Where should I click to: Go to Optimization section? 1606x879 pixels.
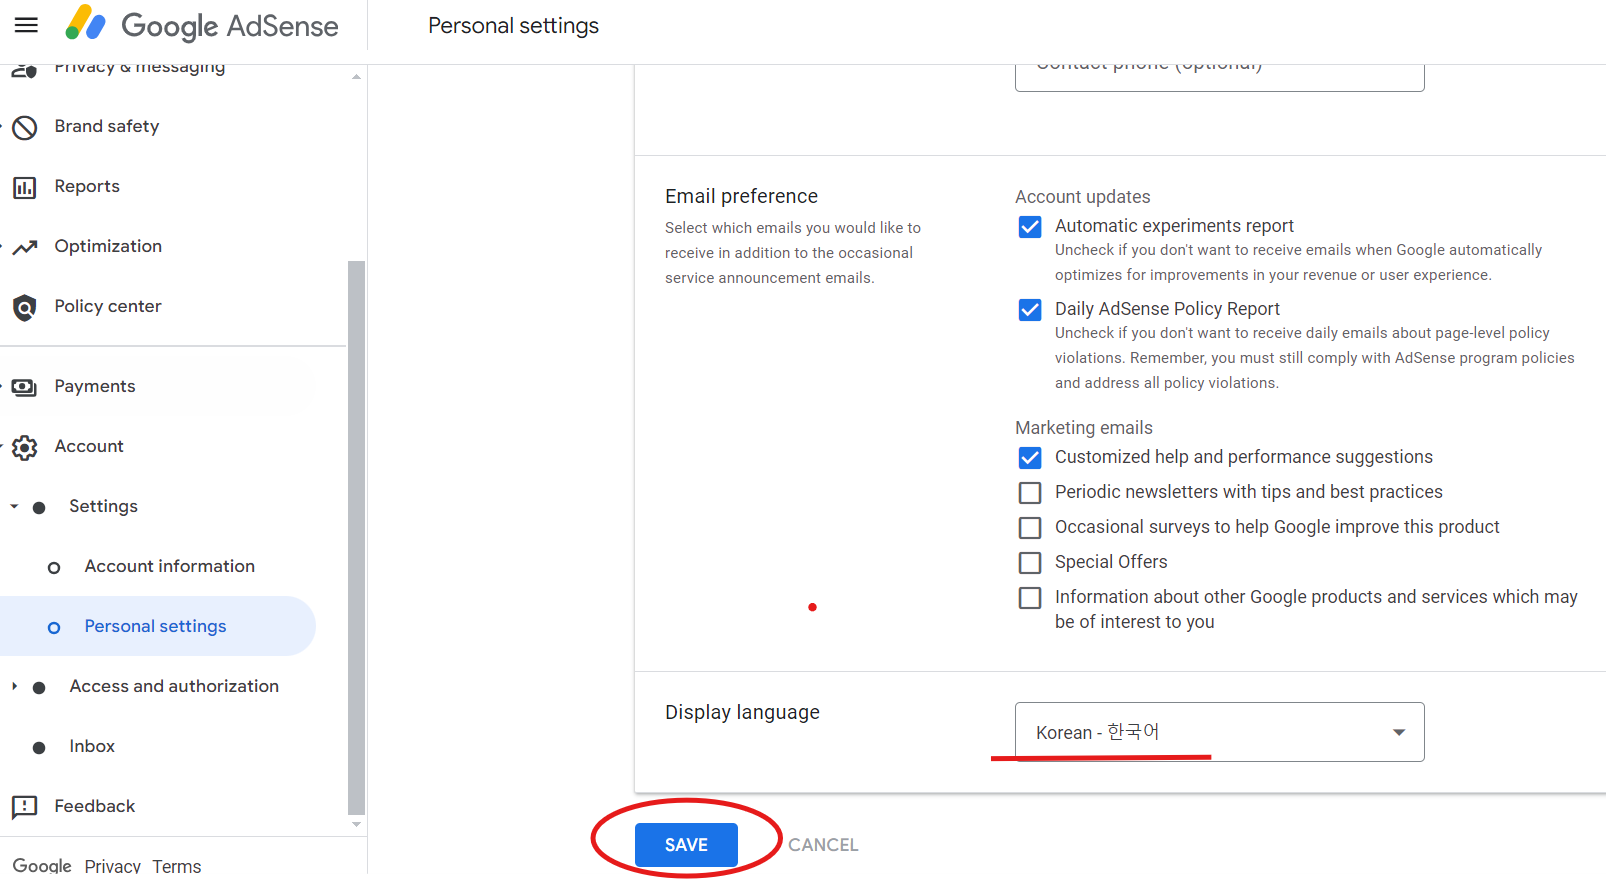[108, 246]
